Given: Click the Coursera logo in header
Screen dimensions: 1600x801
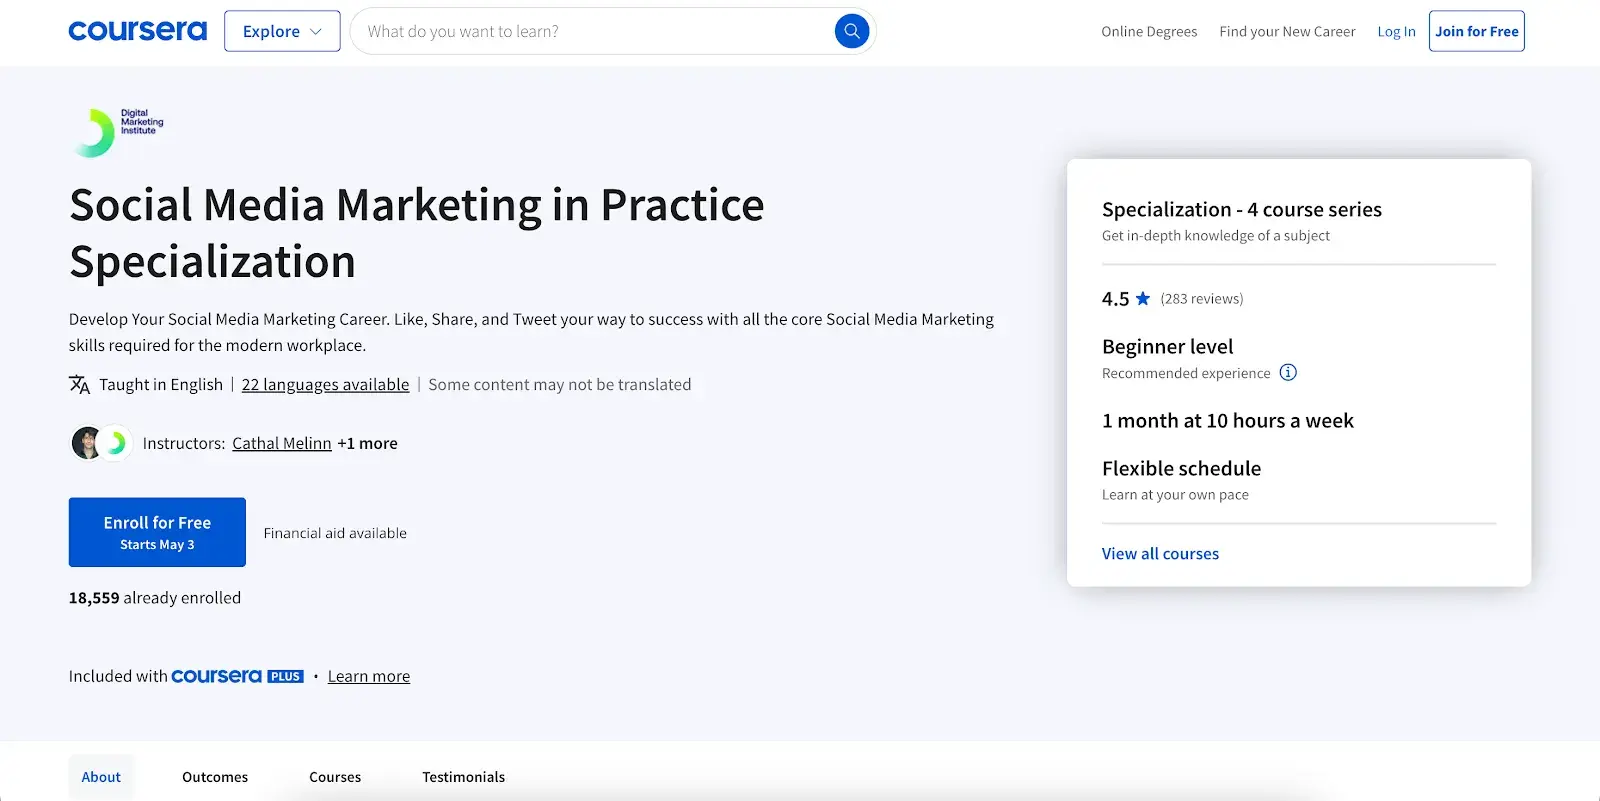Looking at the screenshot, I should tap(137, 31).
